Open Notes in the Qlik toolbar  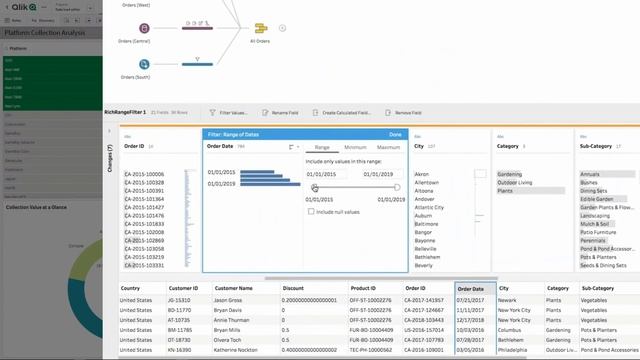(13, 20)
